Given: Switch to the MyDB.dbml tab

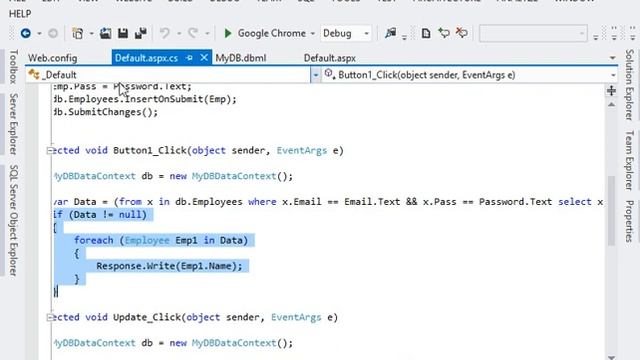Looking at the screenshot, I should (x=241, y=58).
